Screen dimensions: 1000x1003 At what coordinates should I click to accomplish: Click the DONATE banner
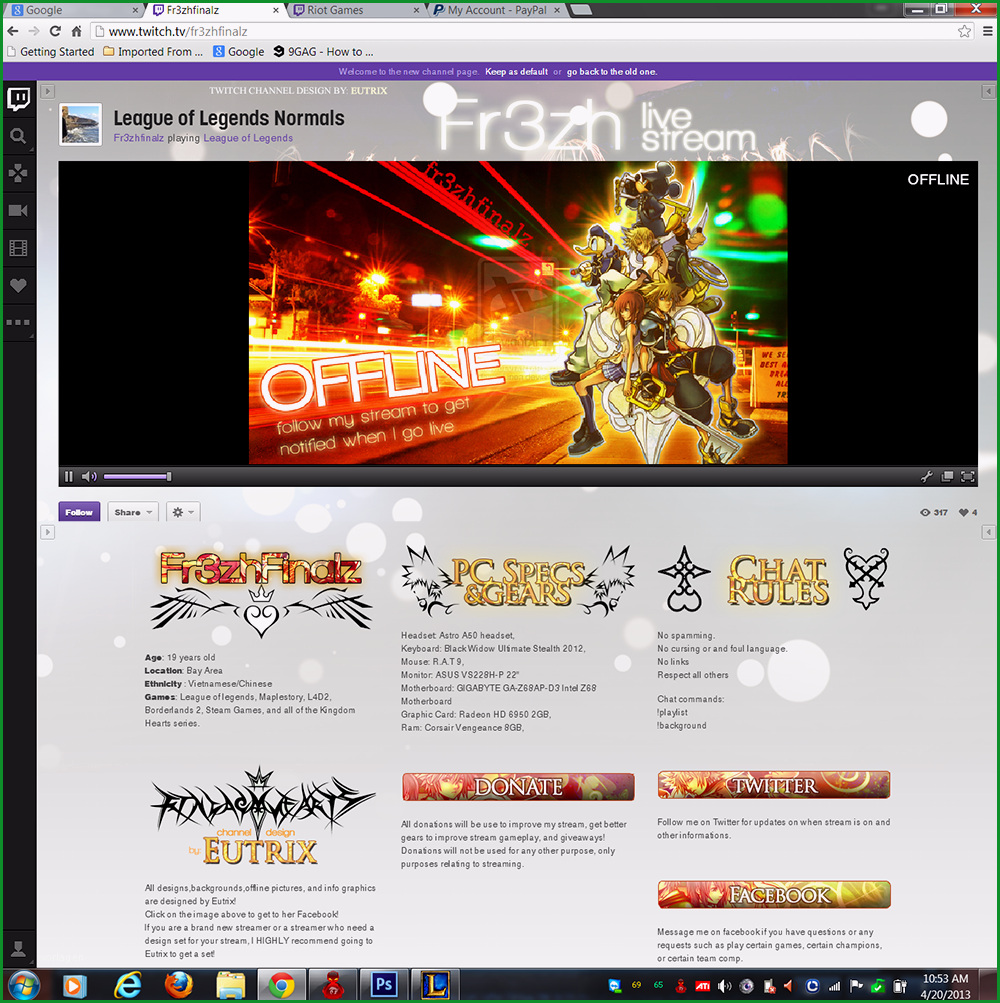tap(518, 787)
